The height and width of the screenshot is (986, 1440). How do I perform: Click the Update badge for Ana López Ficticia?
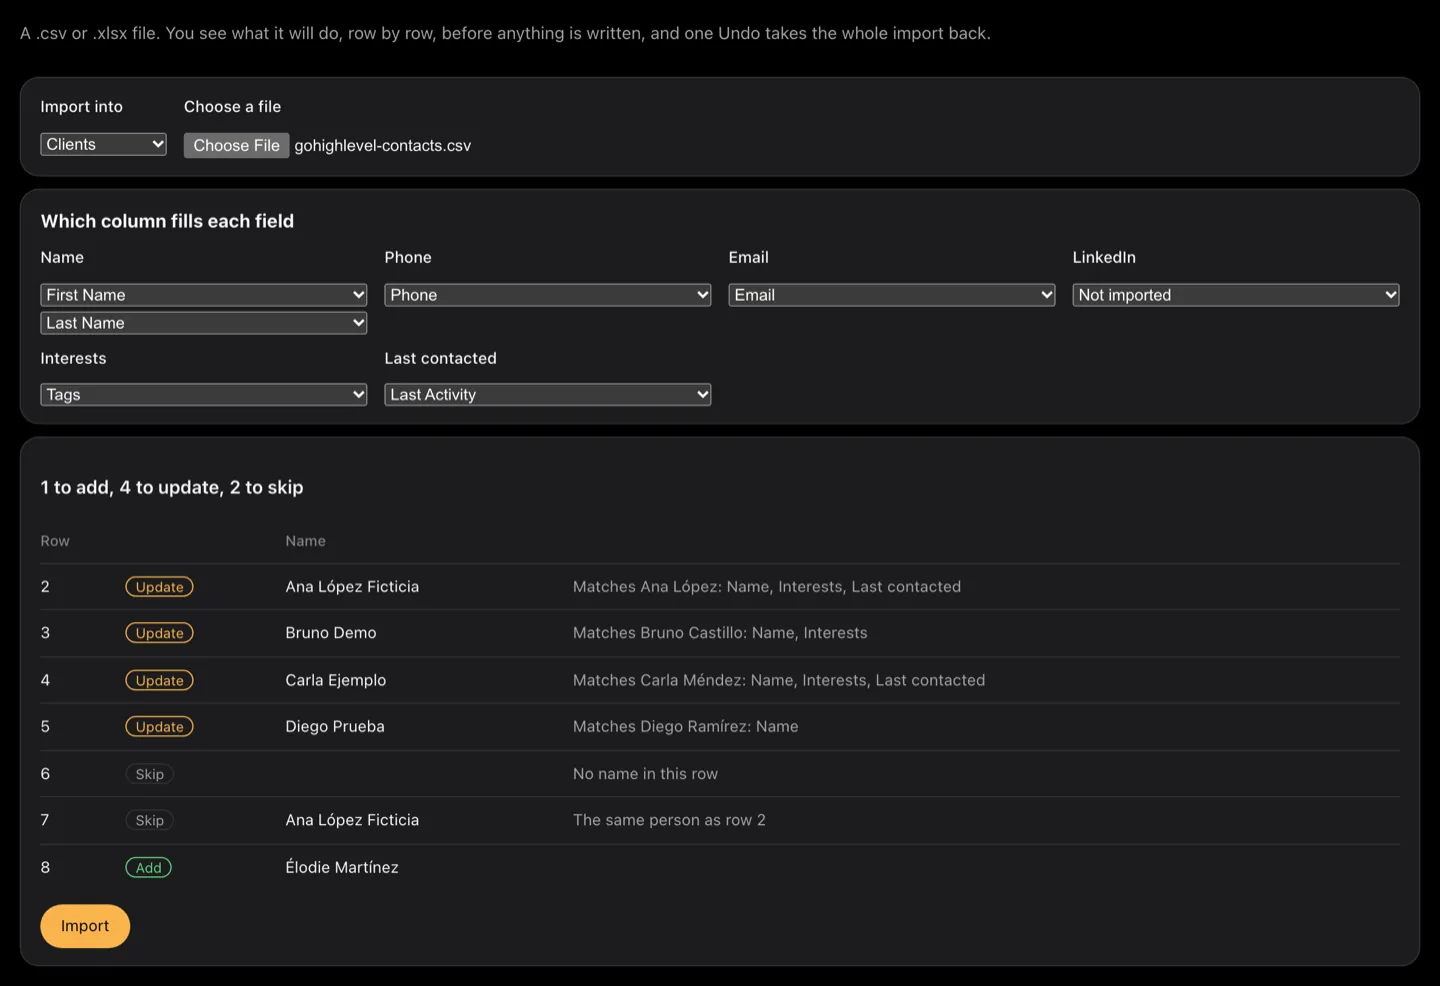159,587
